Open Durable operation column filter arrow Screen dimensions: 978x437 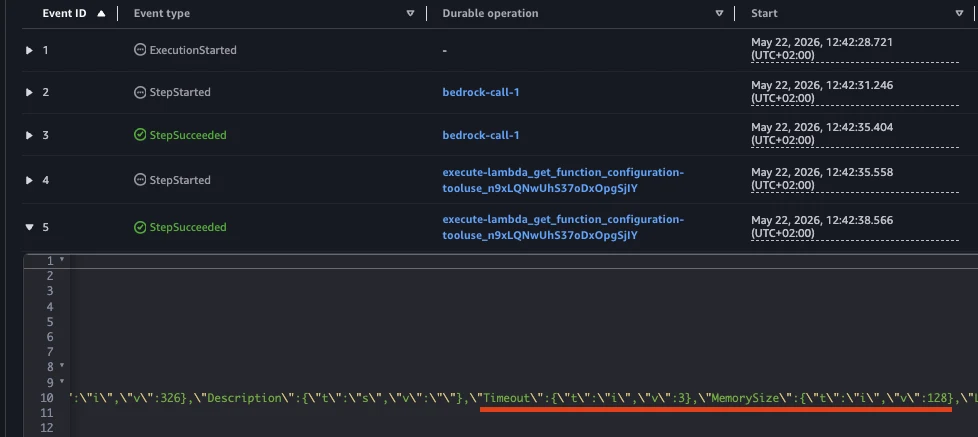tap(719, 13)
